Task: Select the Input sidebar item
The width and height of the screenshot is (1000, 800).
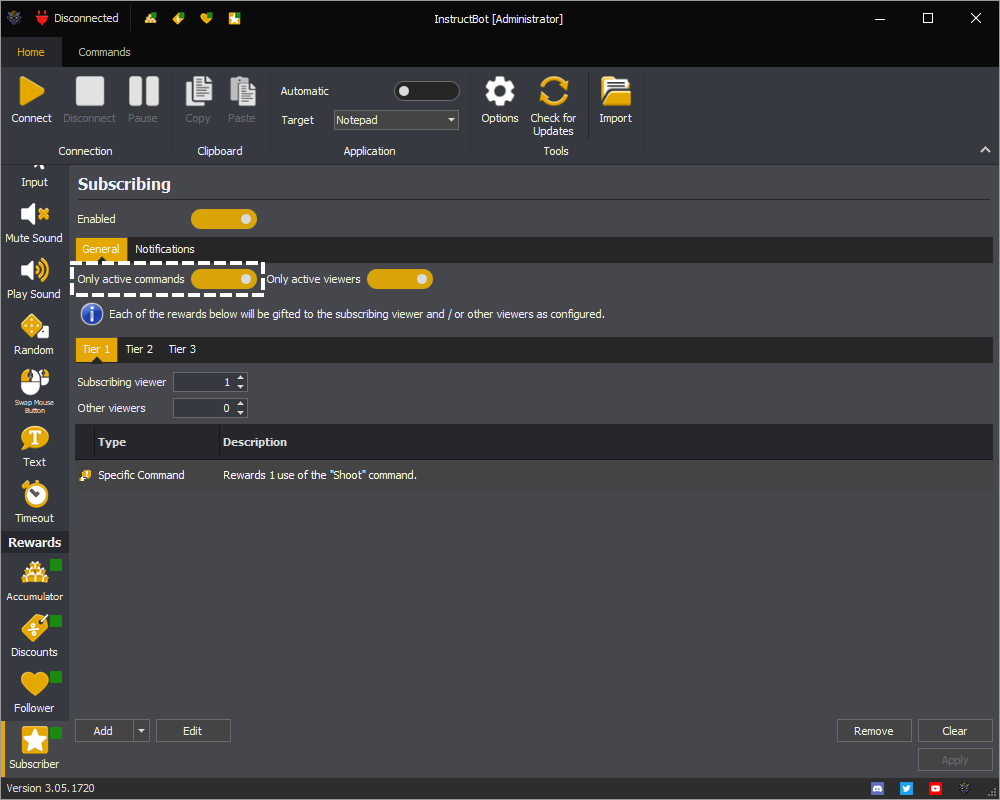Action: 34,179
